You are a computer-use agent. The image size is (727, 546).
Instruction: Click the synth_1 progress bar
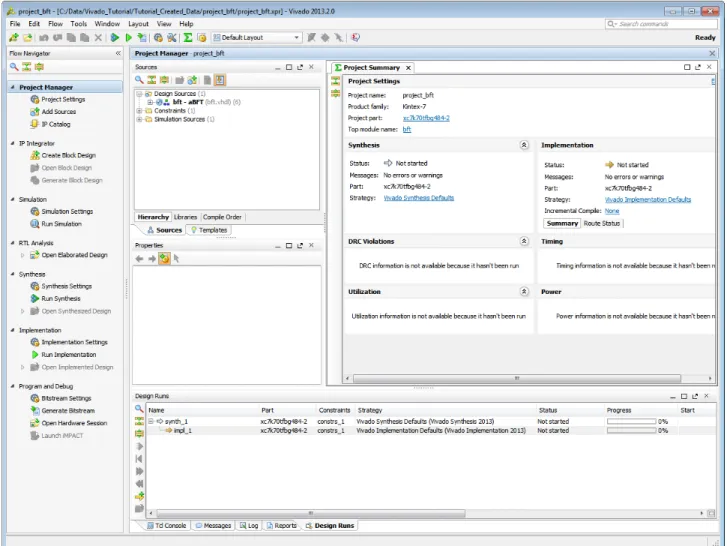point(631,421)
